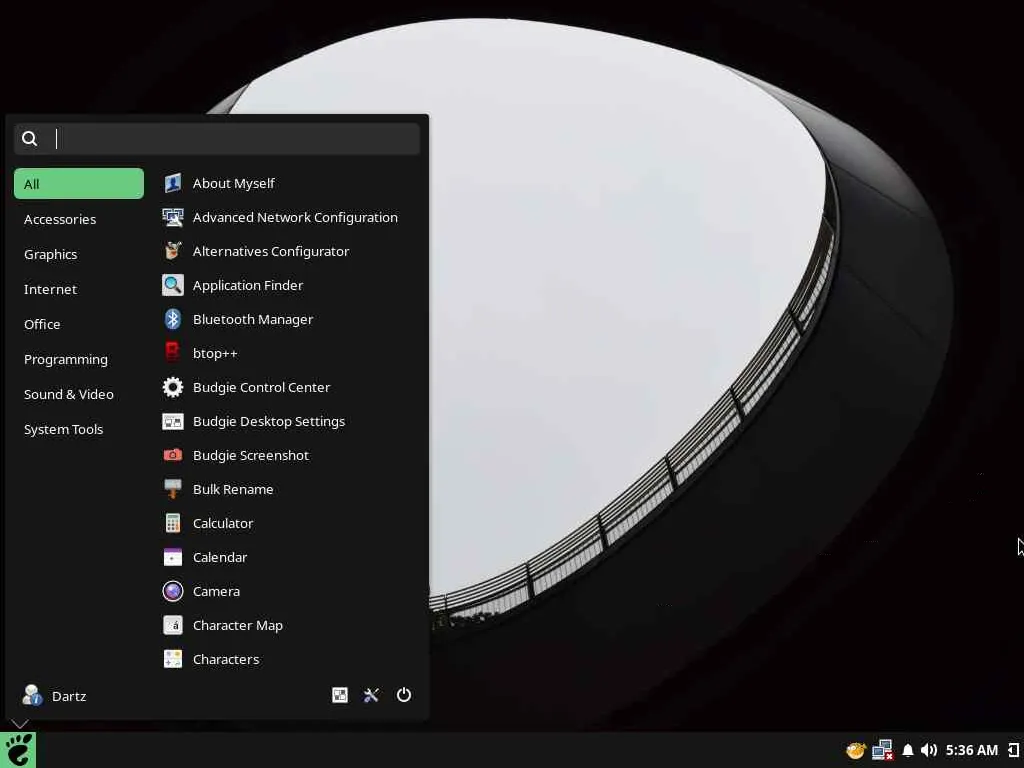This screenshot has width=1024, height=768.
Task: Select the Office category
Action: click(79, 324)
